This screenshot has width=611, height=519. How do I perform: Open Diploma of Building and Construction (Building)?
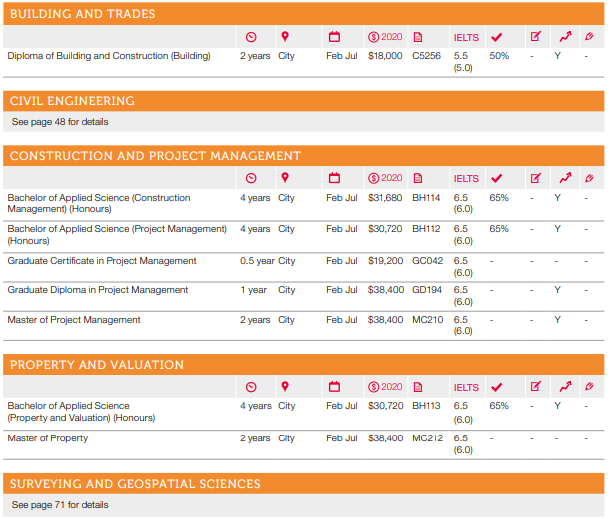(109, 56)
